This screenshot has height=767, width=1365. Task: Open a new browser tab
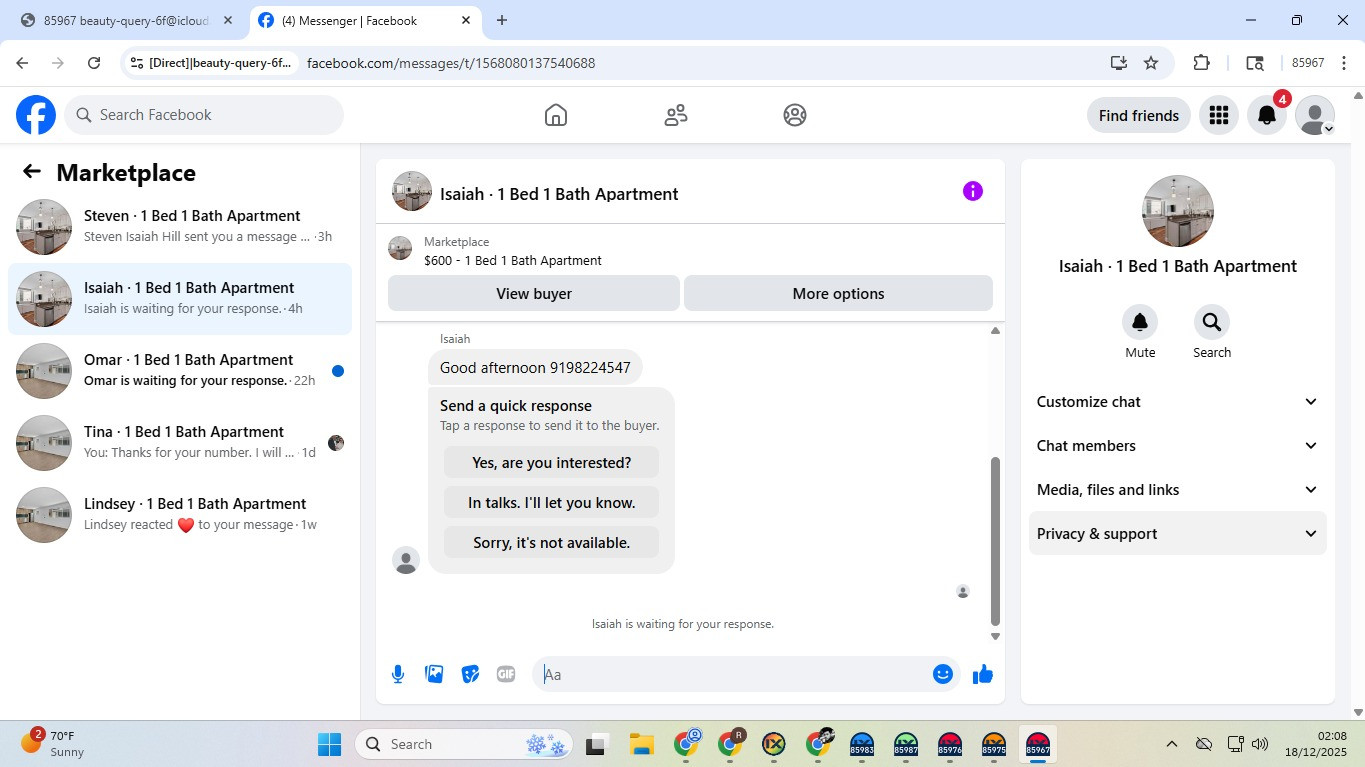(502, 20)
